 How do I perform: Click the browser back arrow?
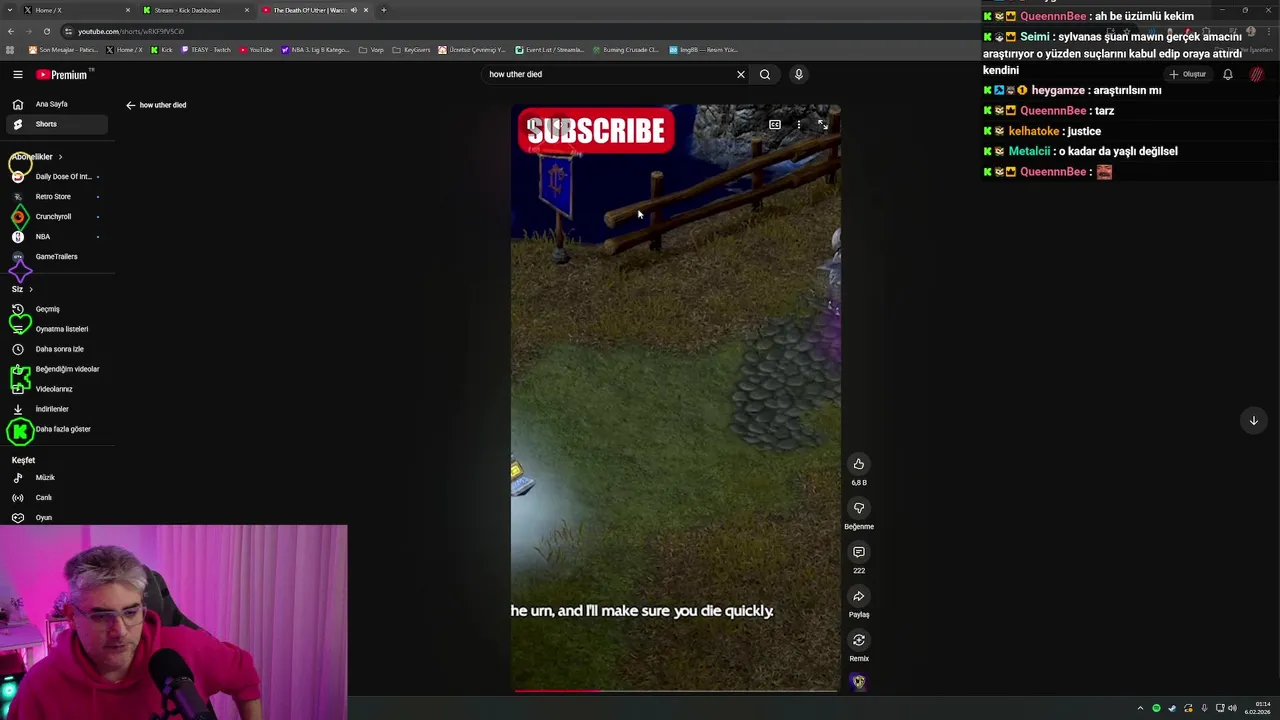coord(11,31)
